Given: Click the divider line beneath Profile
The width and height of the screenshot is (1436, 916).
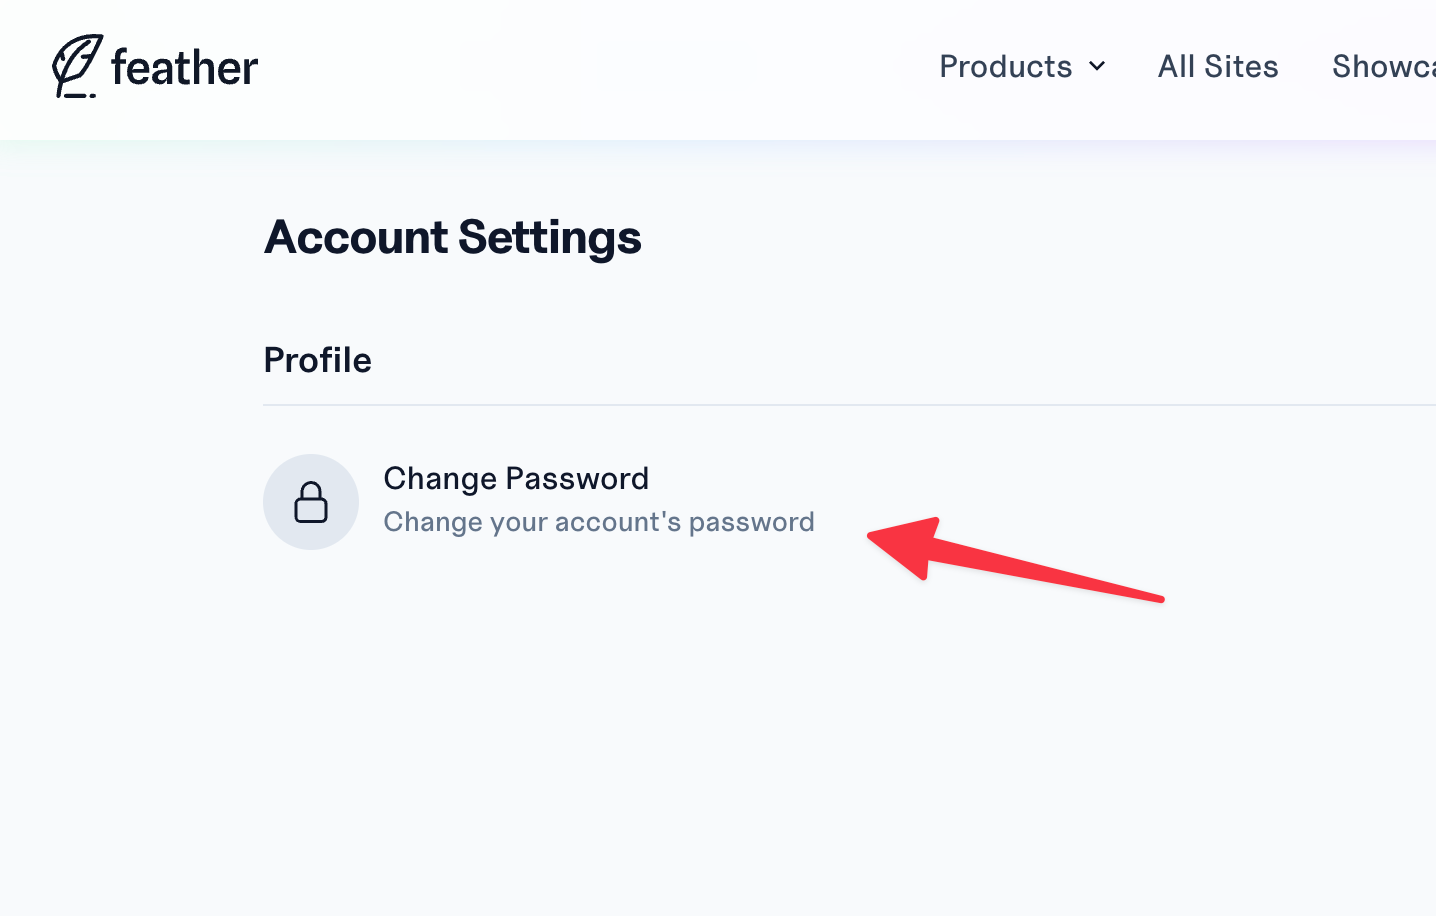Looking at the screenshot, I should (800, 405).
